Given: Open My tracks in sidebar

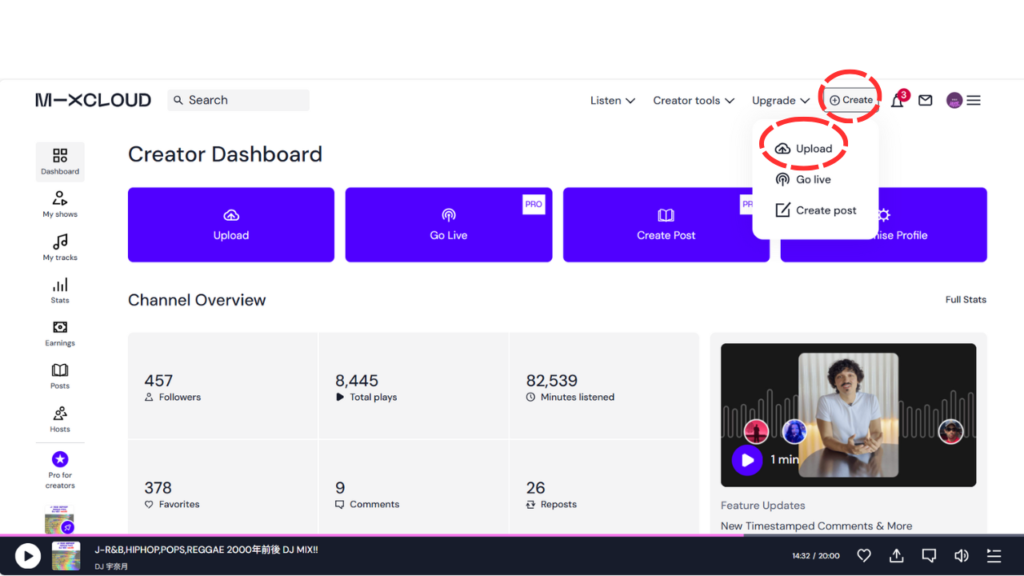Looking at the screenshot, I should tap(60, 247).
